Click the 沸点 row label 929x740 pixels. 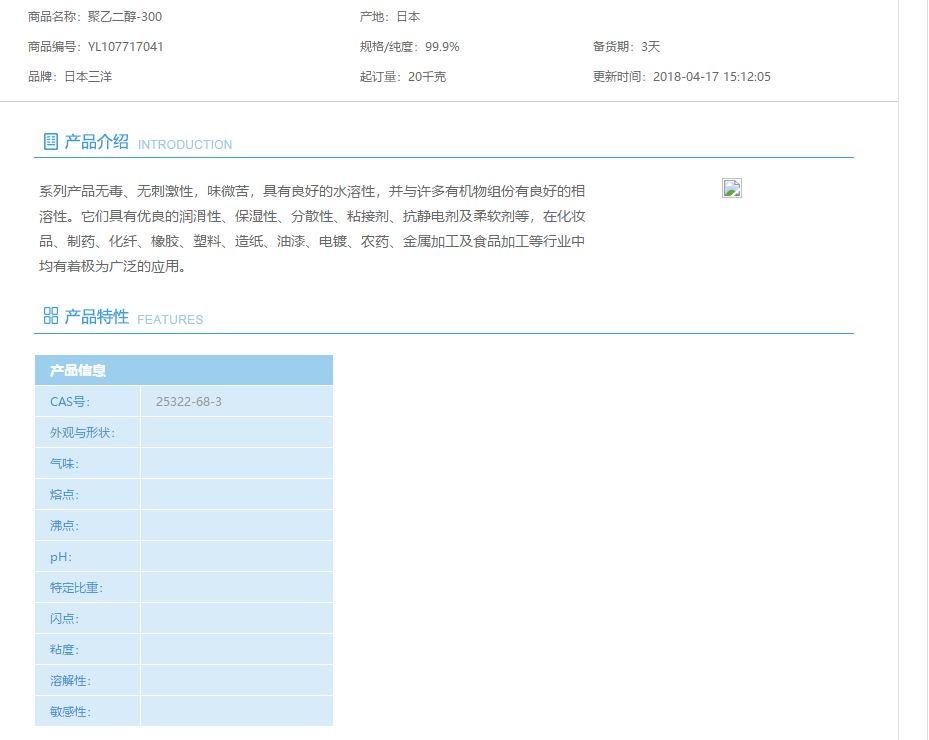pos(64,526)
